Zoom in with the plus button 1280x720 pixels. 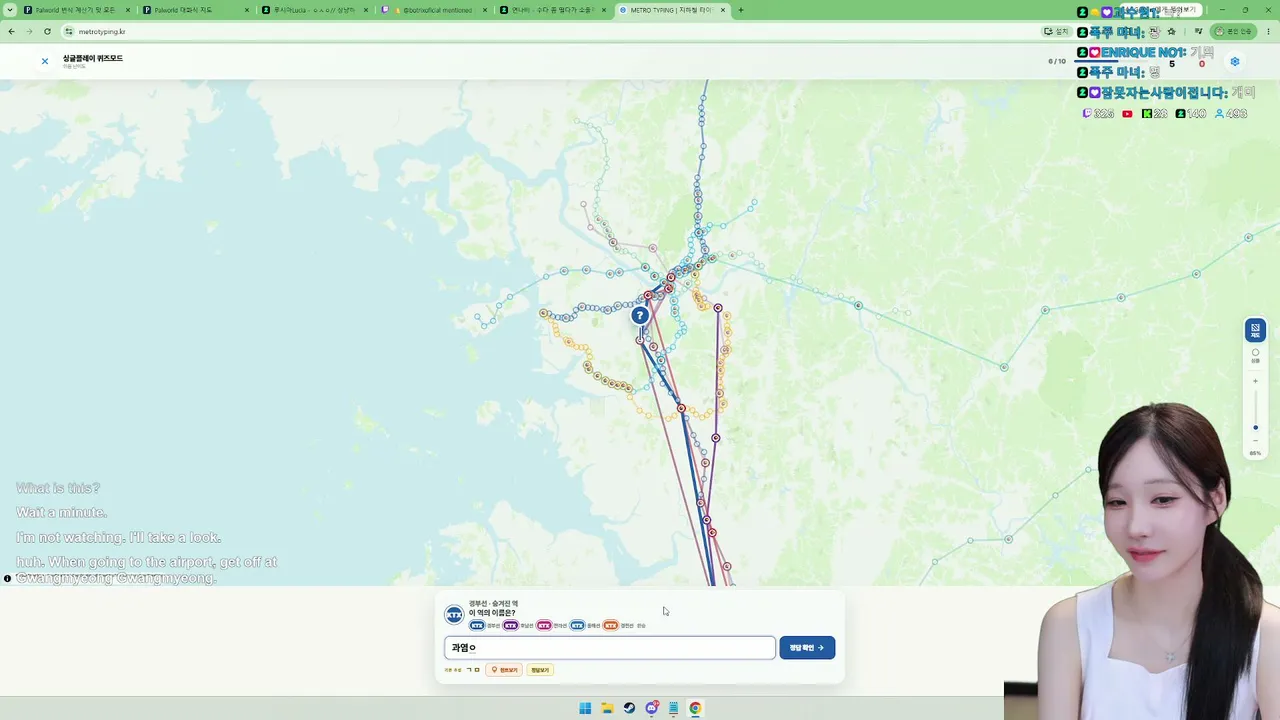(1255, 381)
